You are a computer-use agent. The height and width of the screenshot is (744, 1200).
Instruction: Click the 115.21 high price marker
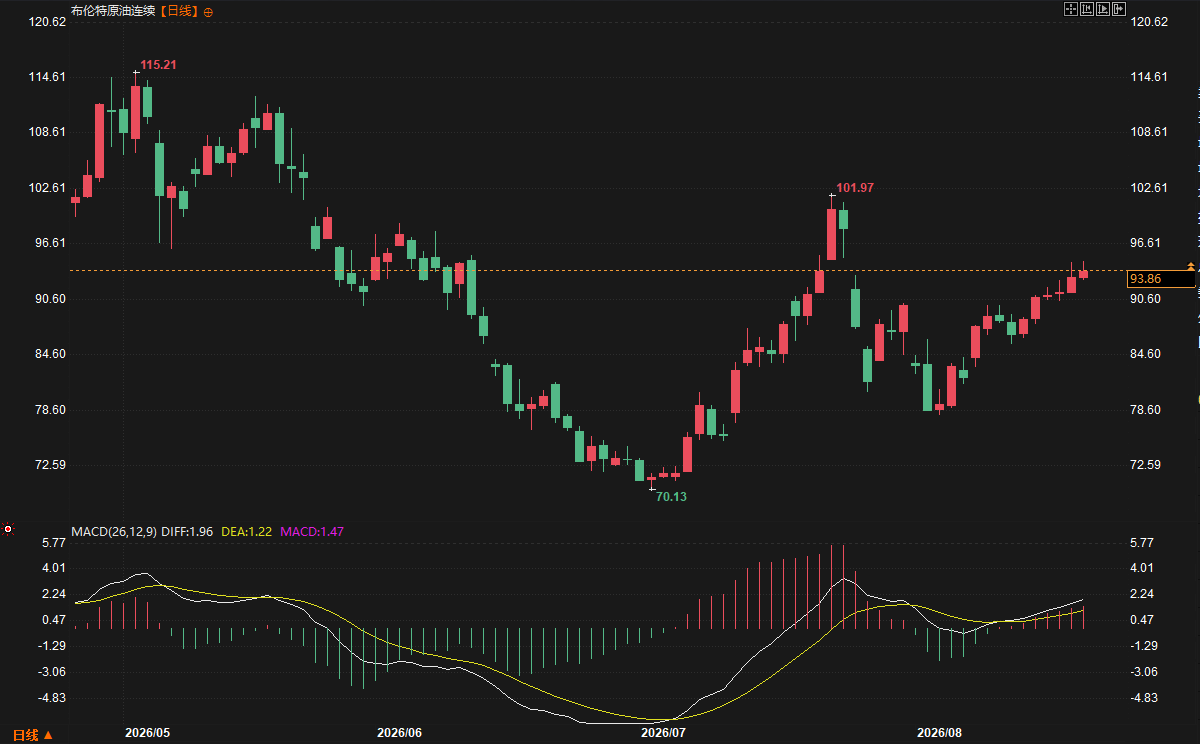coord(158,65)
